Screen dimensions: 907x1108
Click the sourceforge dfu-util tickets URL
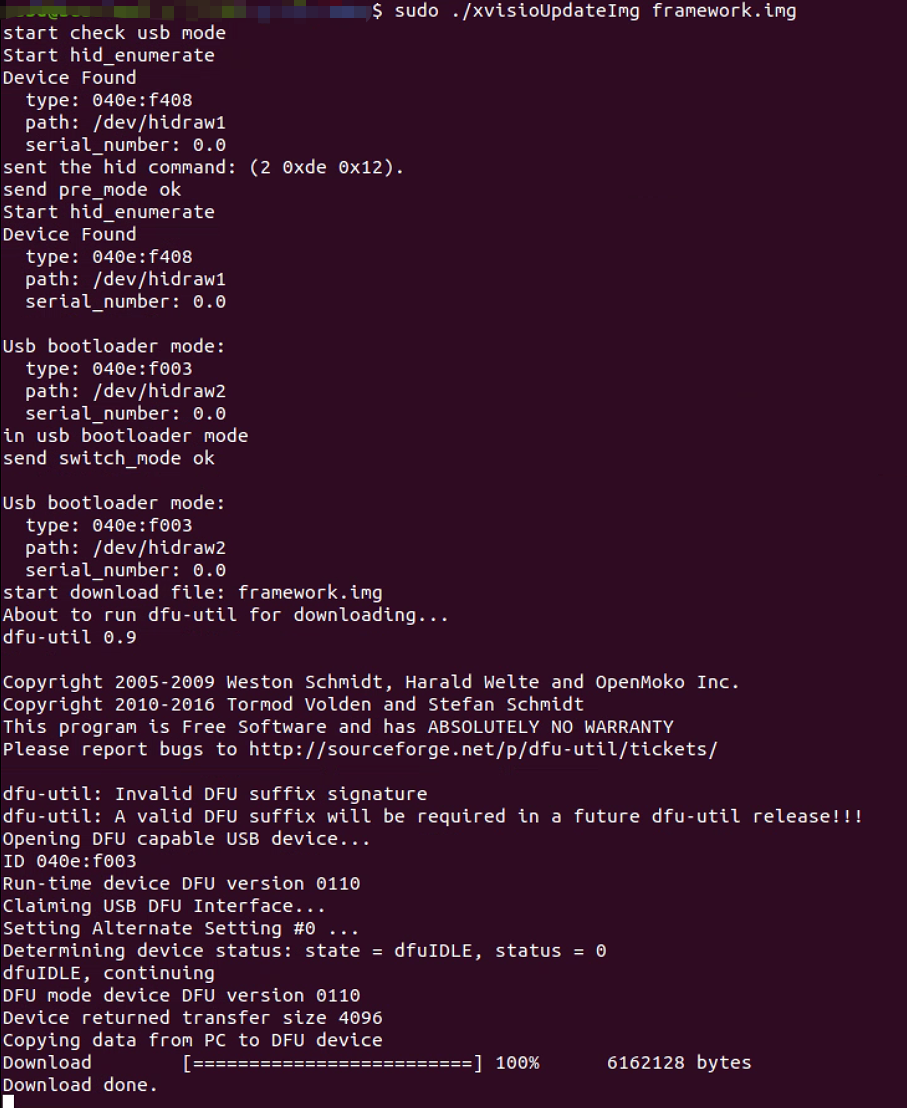coord(483,749)
